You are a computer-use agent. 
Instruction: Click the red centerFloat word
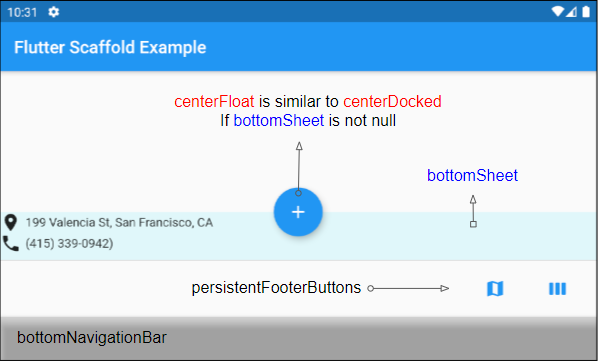[214, 101]
